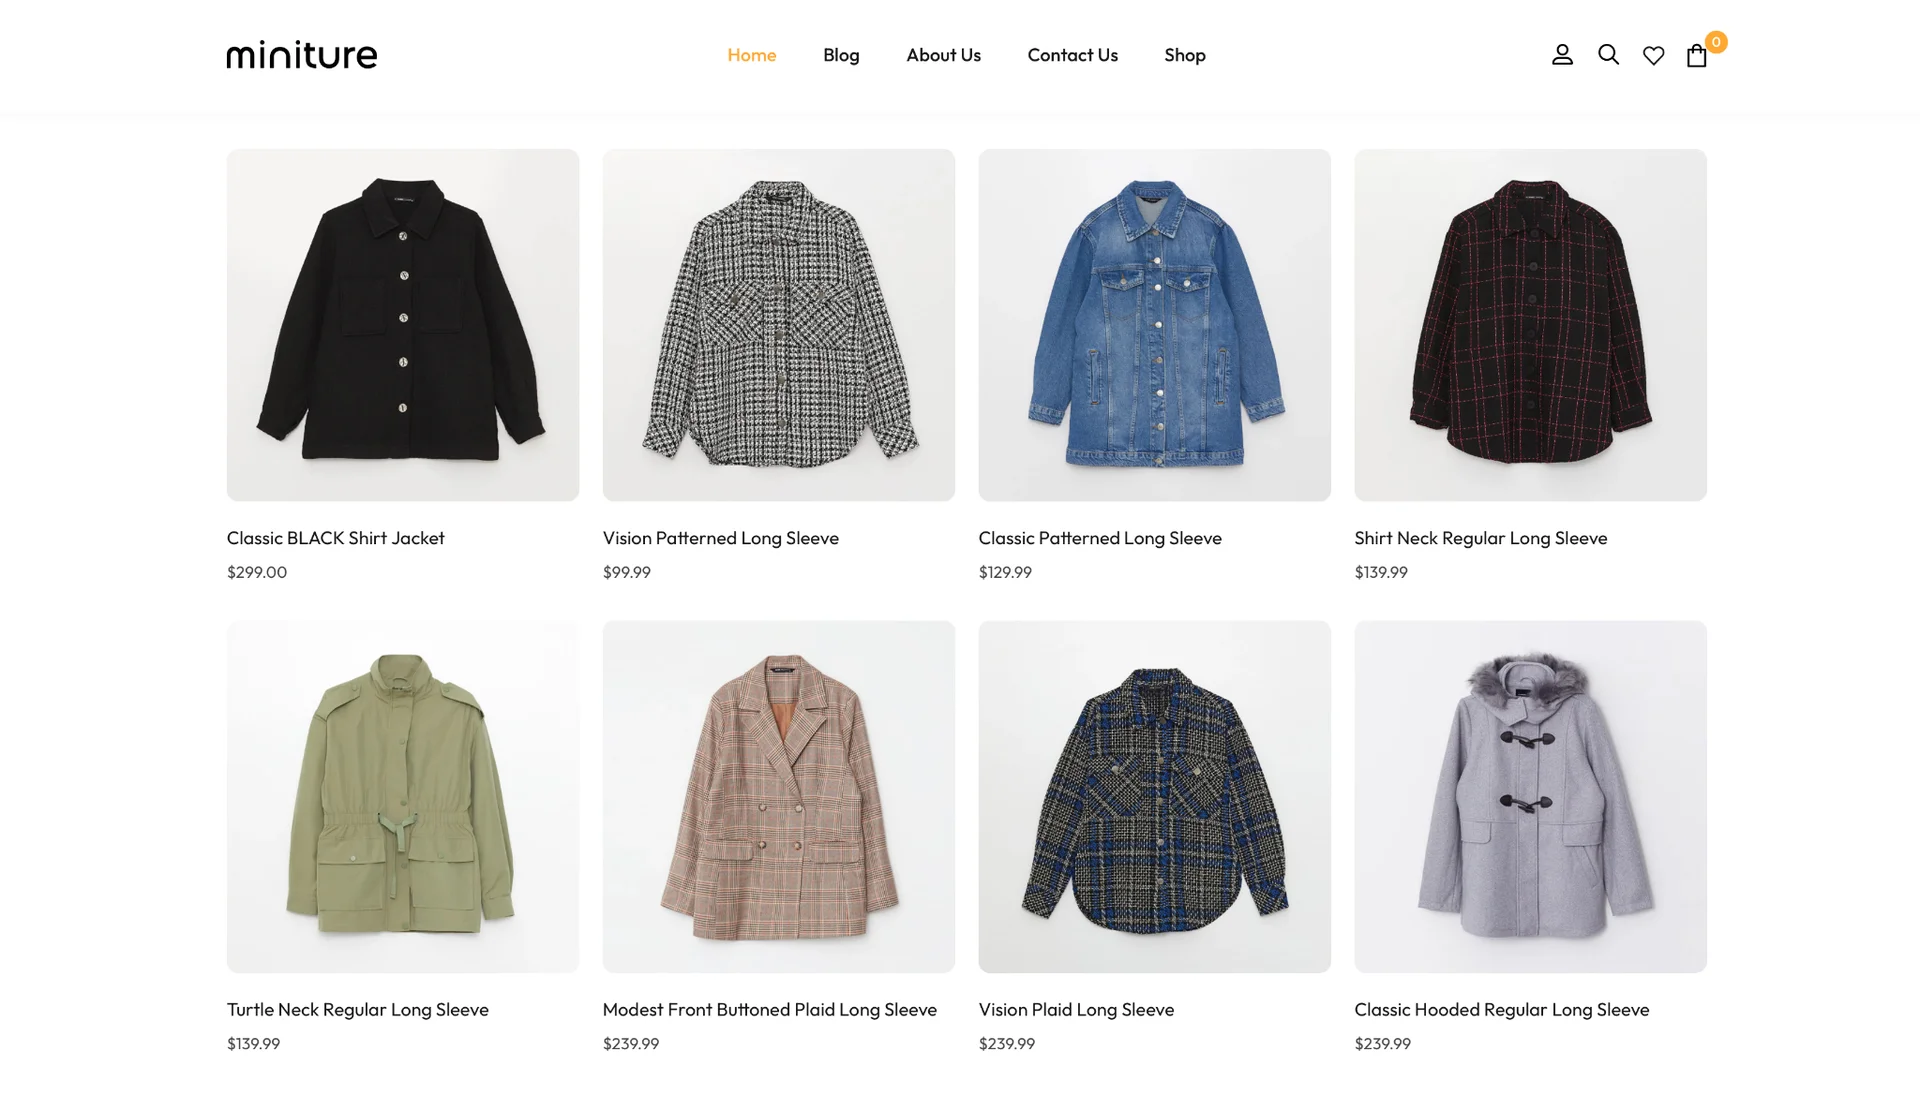1920x1110 pixels.
Task: Click Classic Patterned Long Sleeve title
Action: coord(1100,538)
